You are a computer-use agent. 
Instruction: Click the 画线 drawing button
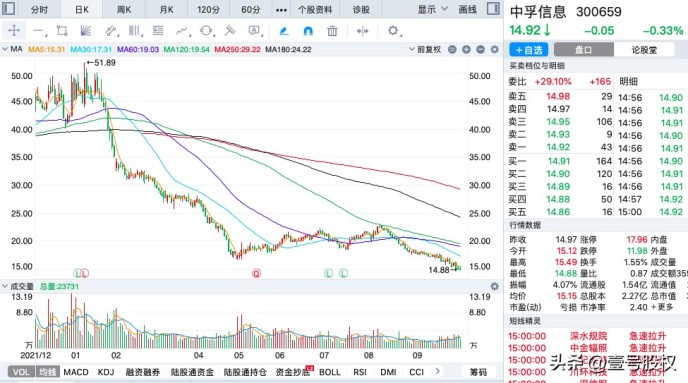pyautogui.click(x=467, y=9)
